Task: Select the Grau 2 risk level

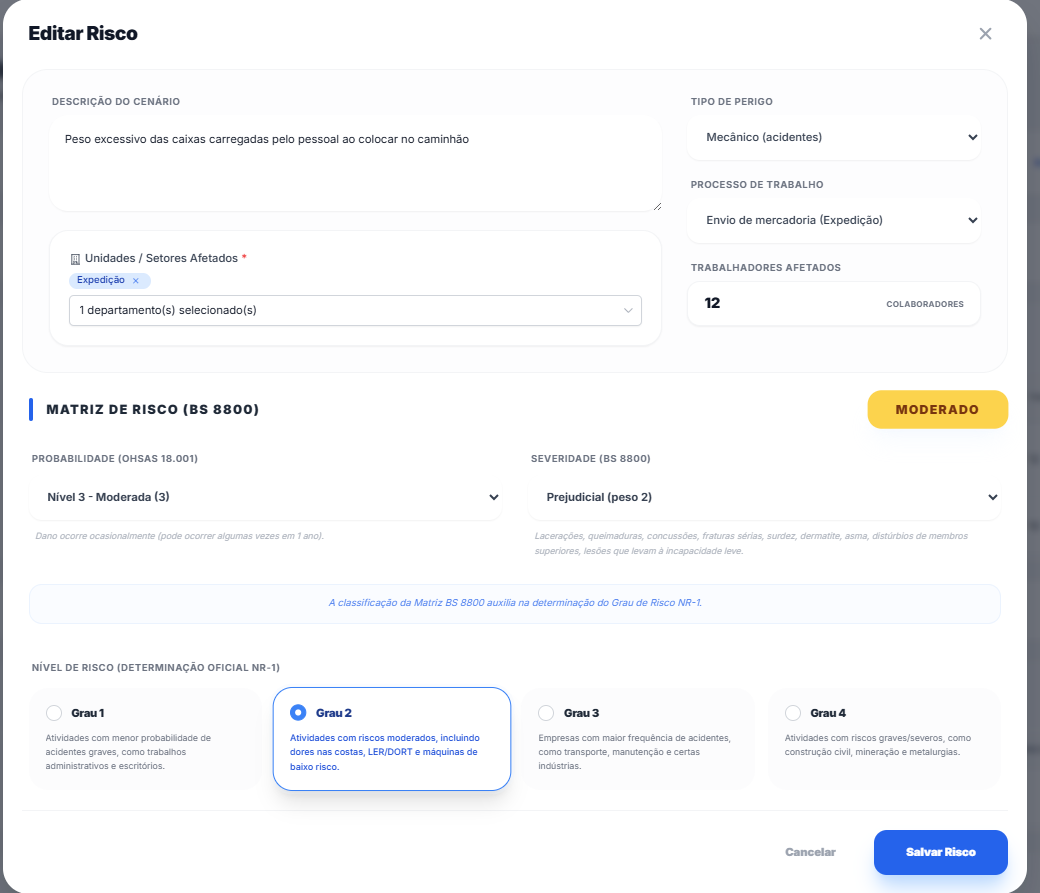Action: (298, 713)
